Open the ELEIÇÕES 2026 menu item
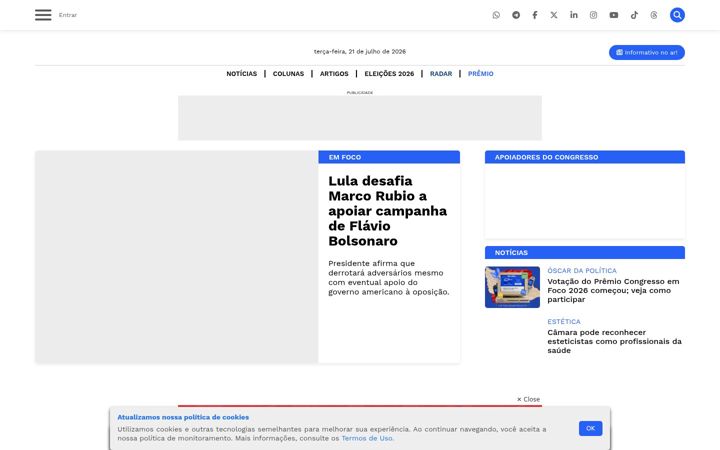 click(389, 73)
